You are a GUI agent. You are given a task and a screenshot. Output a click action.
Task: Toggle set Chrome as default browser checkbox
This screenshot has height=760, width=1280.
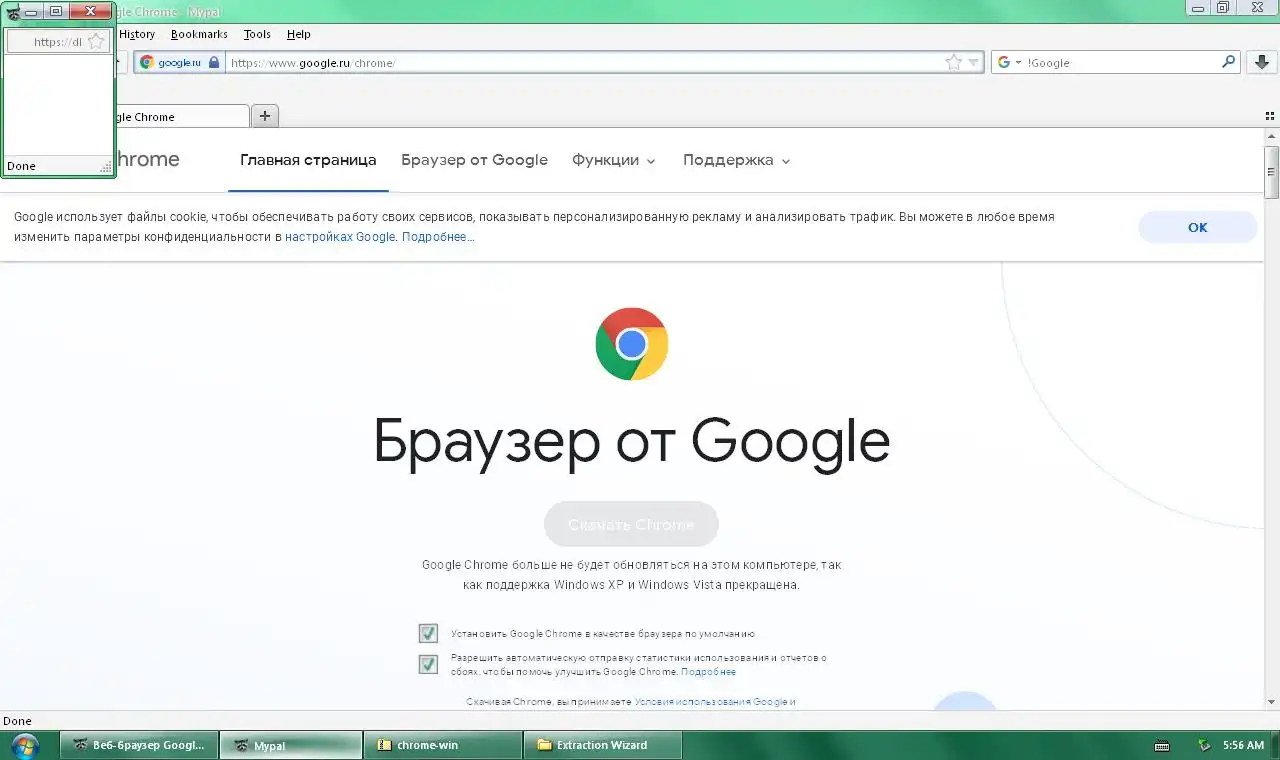tap(428, 633)
